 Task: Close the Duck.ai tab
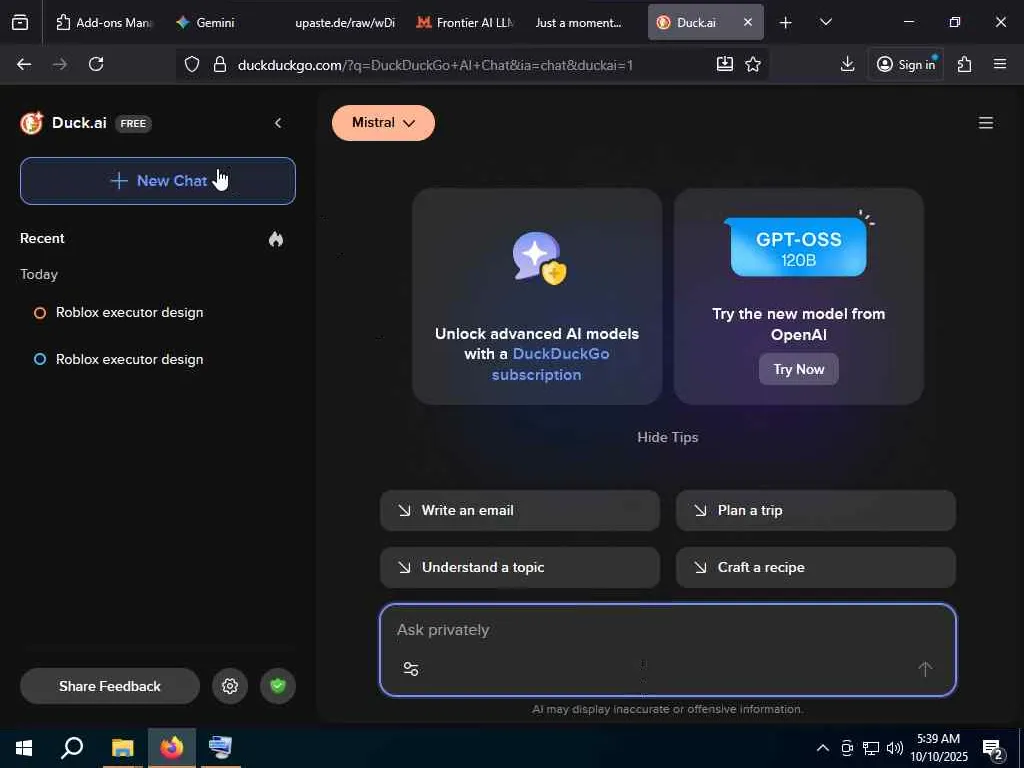click(x=748, y=22)
